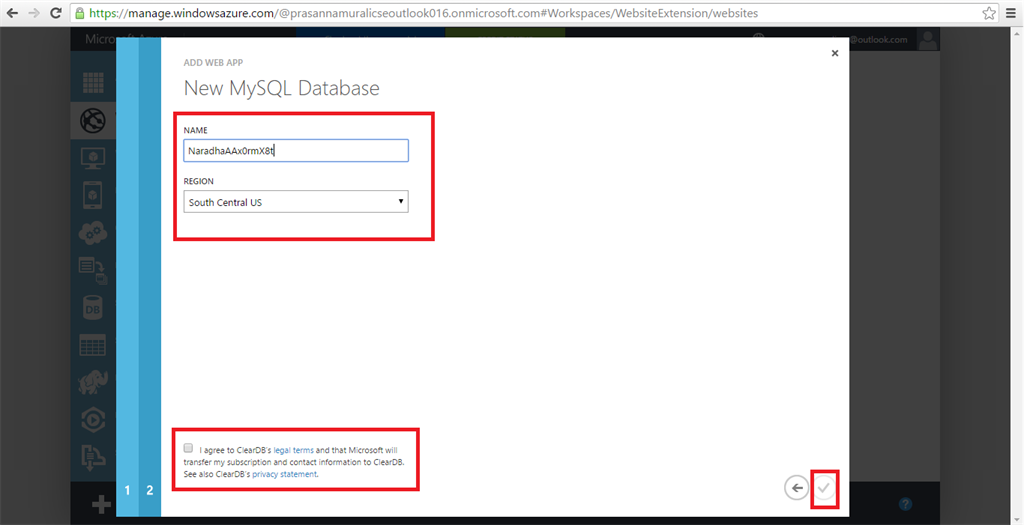Open SQL Databases DB icon in sidebar
Screen dimensions: 1024x525
point(93,308)
